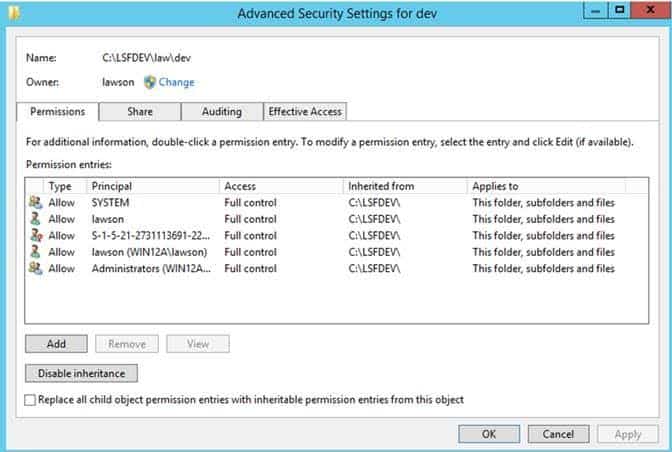Click the Cancel button
Viewport: 672px width, 452px height.
click(x=558, y=434)
